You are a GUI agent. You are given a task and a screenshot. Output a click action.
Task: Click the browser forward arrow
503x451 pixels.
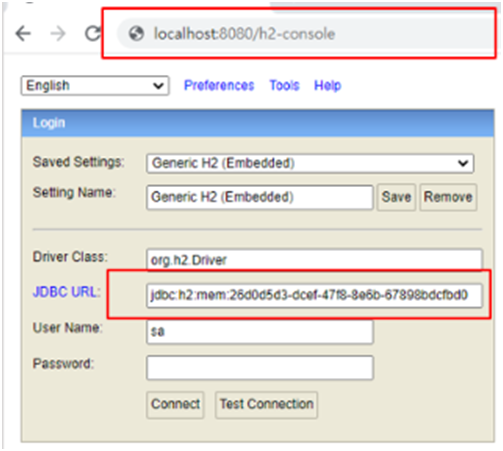pyautogui.click(x=58, y=33)
